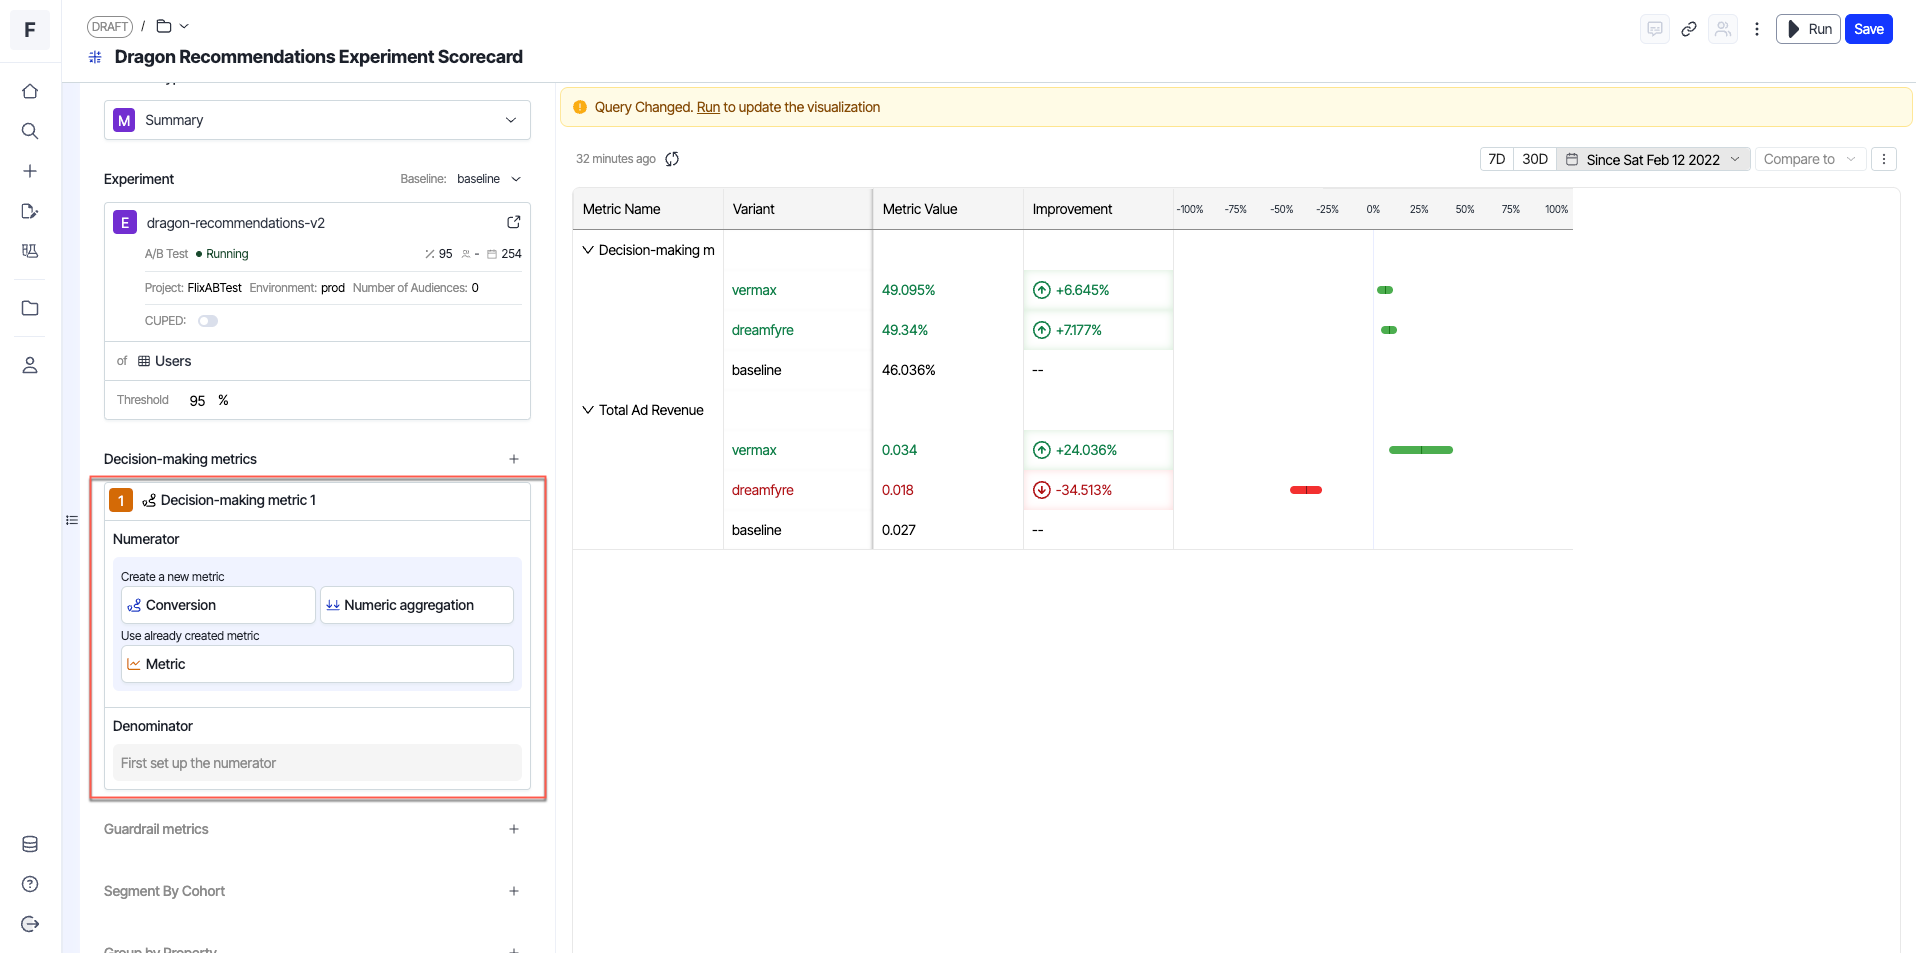The width and height of the screenshot is (1916, 953).
Task: Choose already created Metric option
Action: coord(317,664)
